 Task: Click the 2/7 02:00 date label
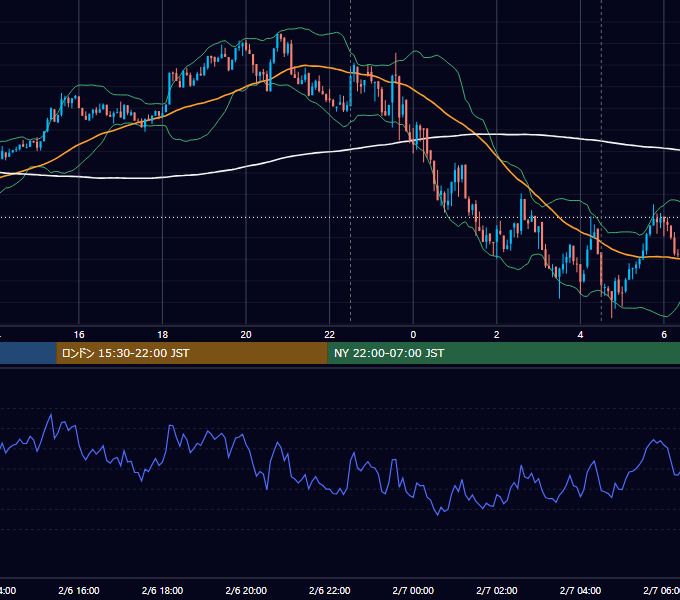click(497, 590)
